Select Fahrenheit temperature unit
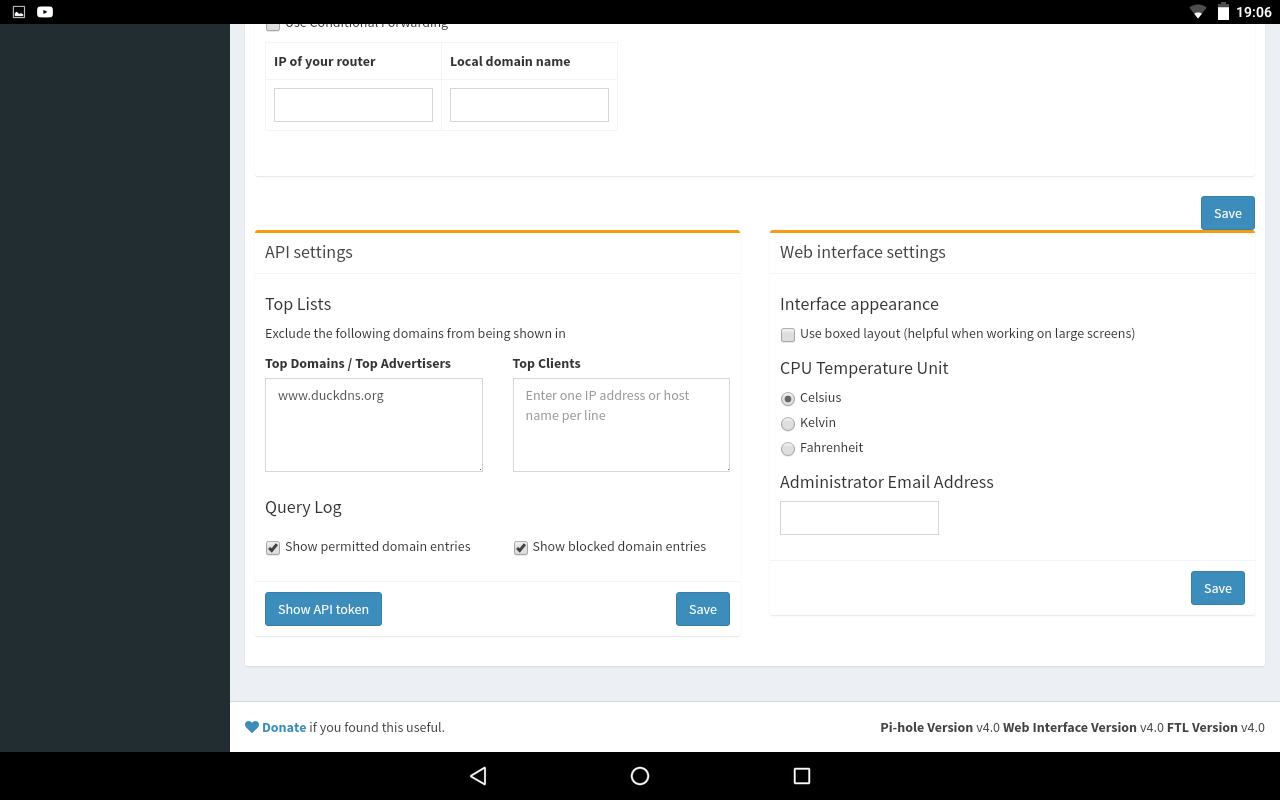The height and width of the screenshot is (800, 1280). [x=788, y=449]
